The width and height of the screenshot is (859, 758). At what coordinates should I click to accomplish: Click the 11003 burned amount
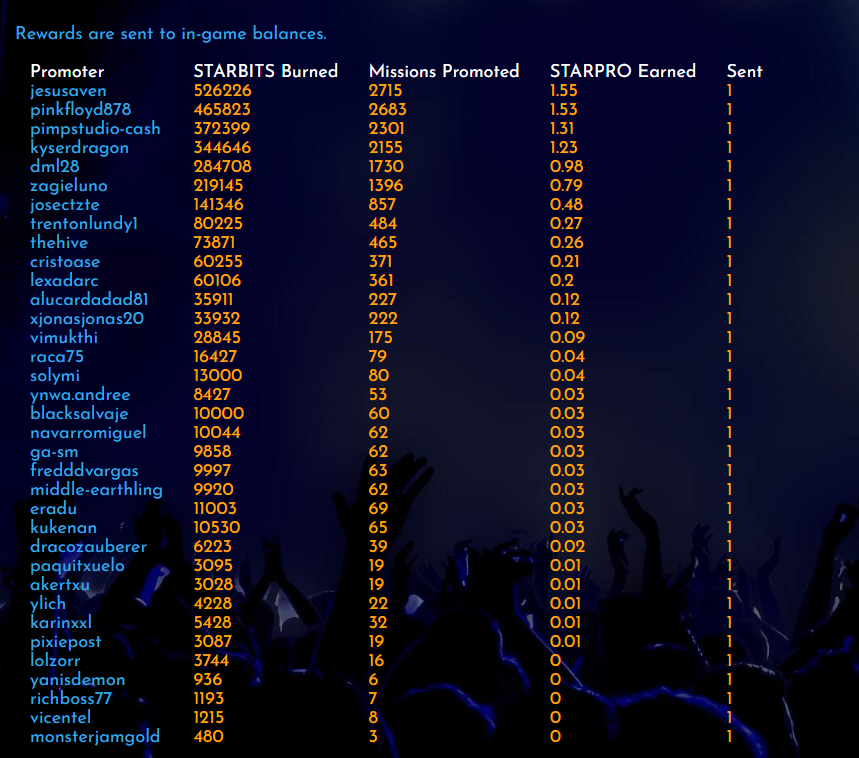[x=215, y=509]
